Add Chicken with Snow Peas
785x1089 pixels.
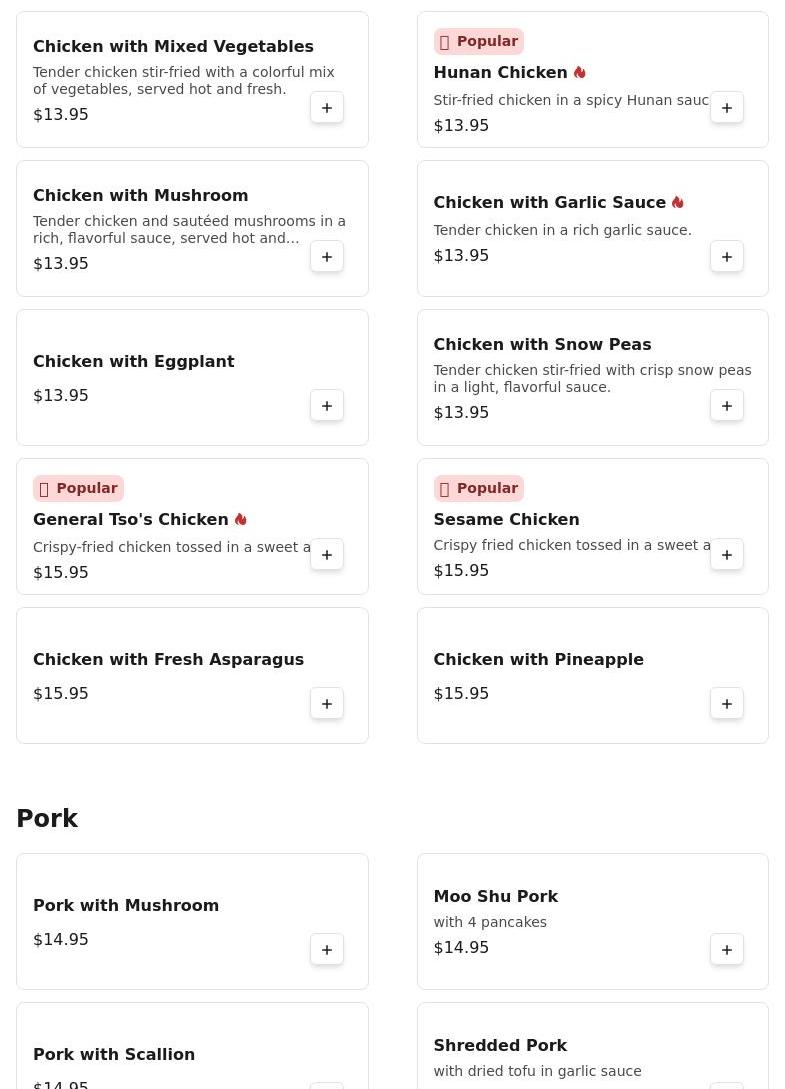[x=727, y=406]
